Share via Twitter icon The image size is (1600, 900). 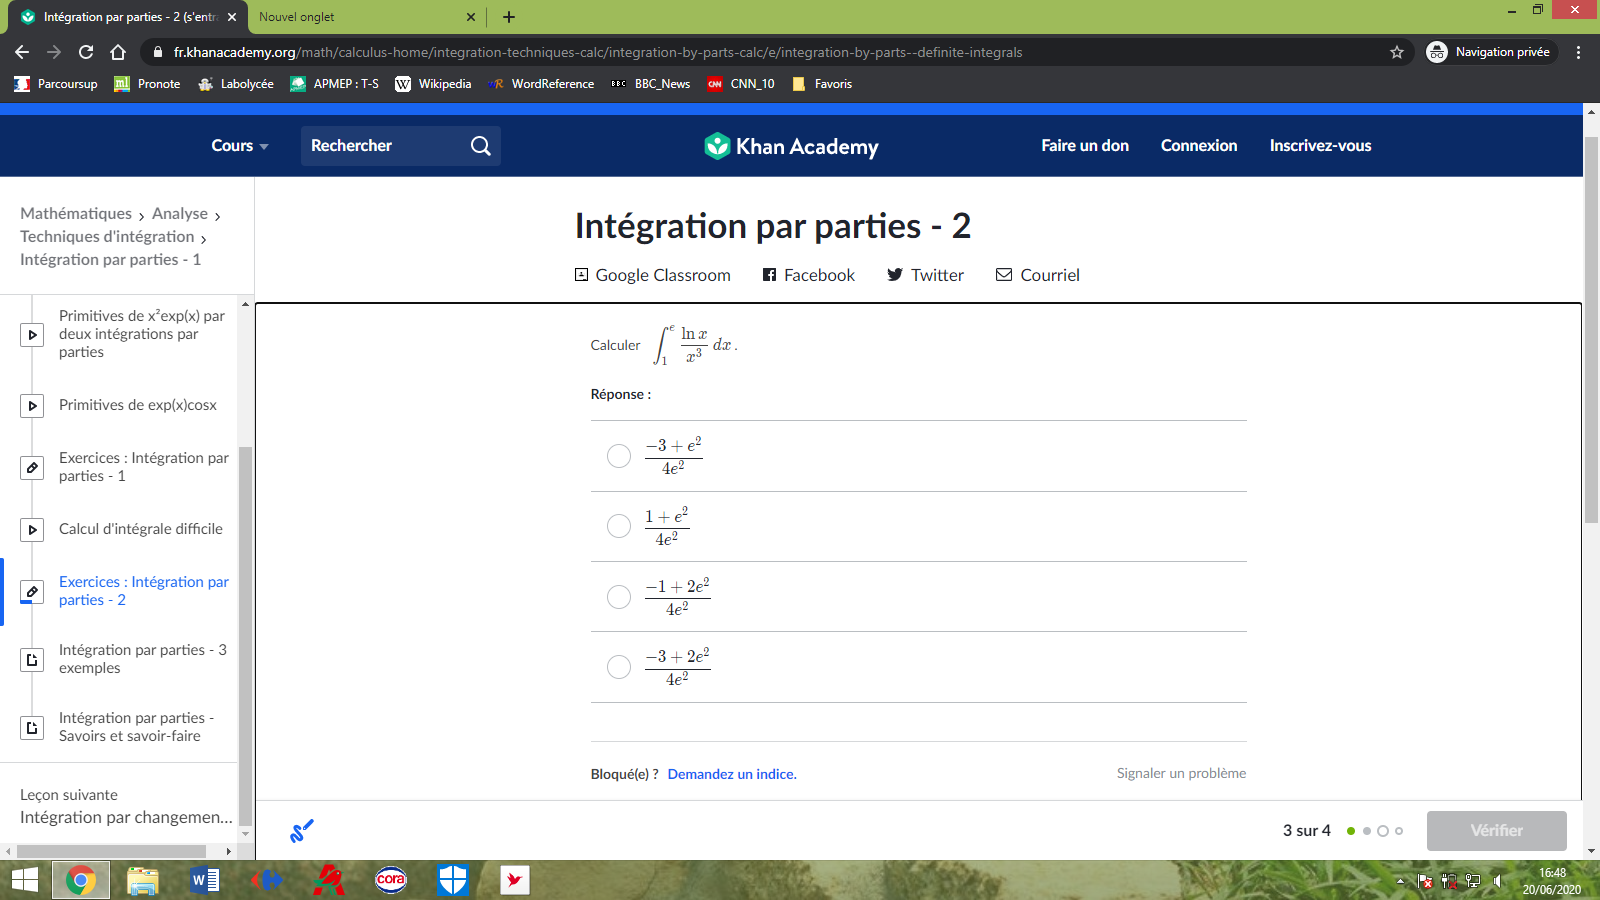pos(895,275)
